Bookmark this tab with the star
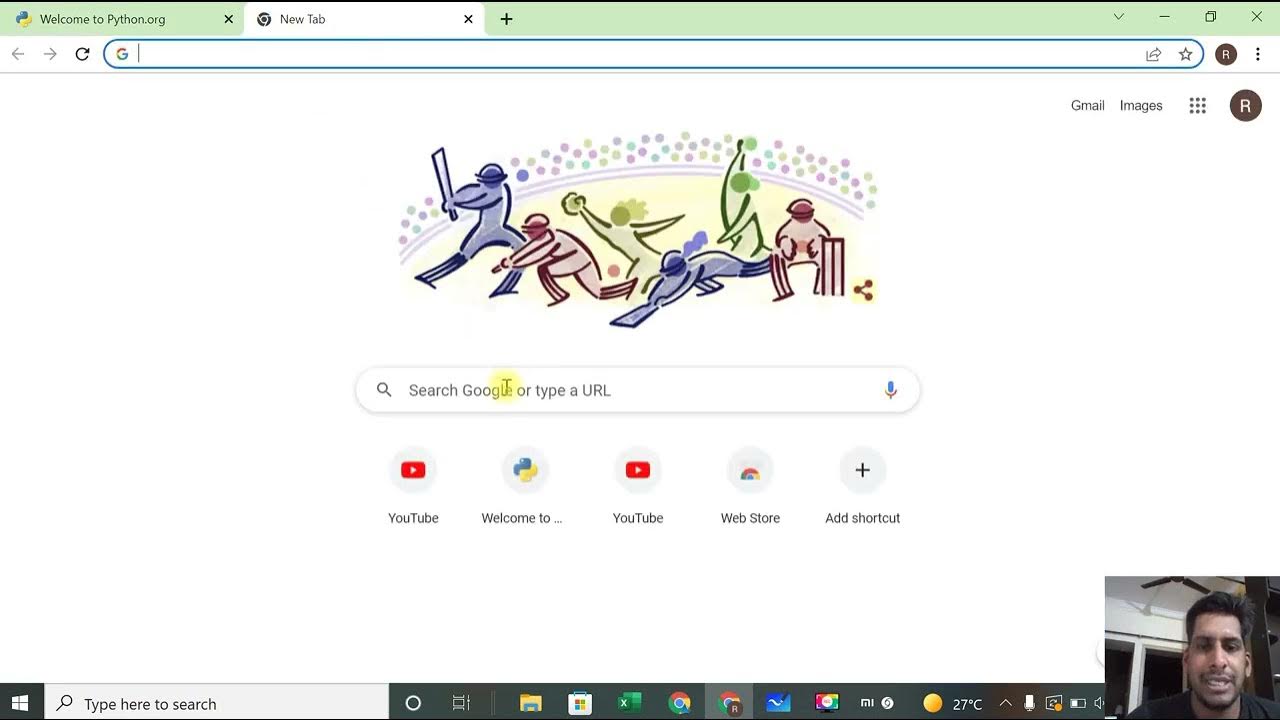1280x720 pixels. point(1186,54)
